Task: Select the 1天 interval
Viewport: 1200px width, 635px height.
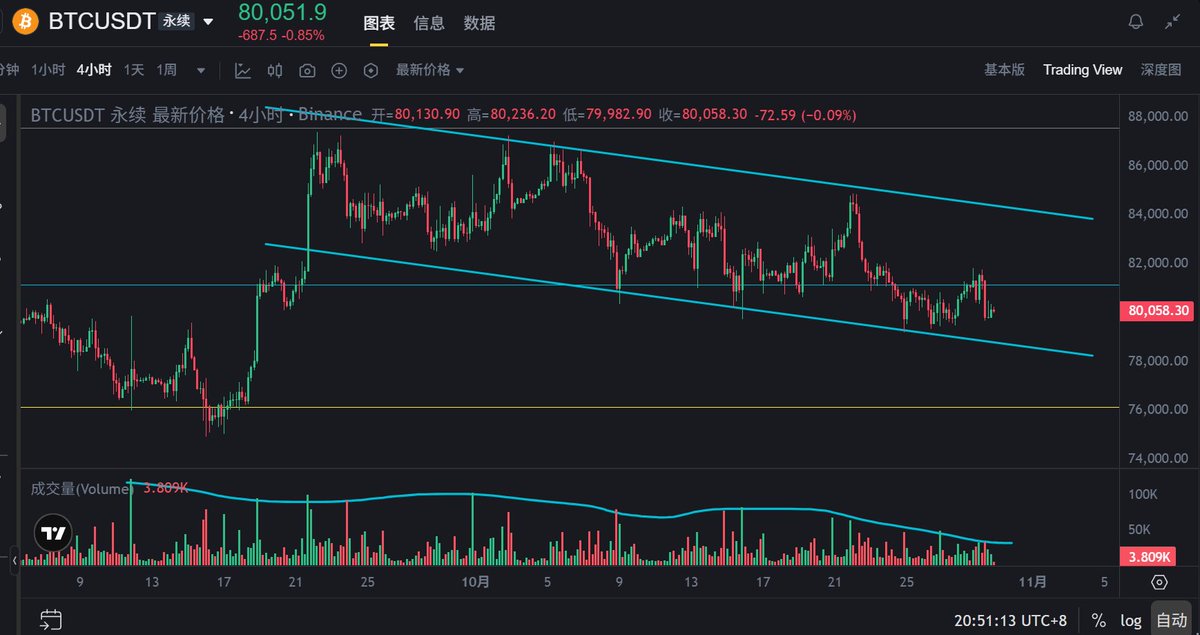Action: tap(134, 70)
